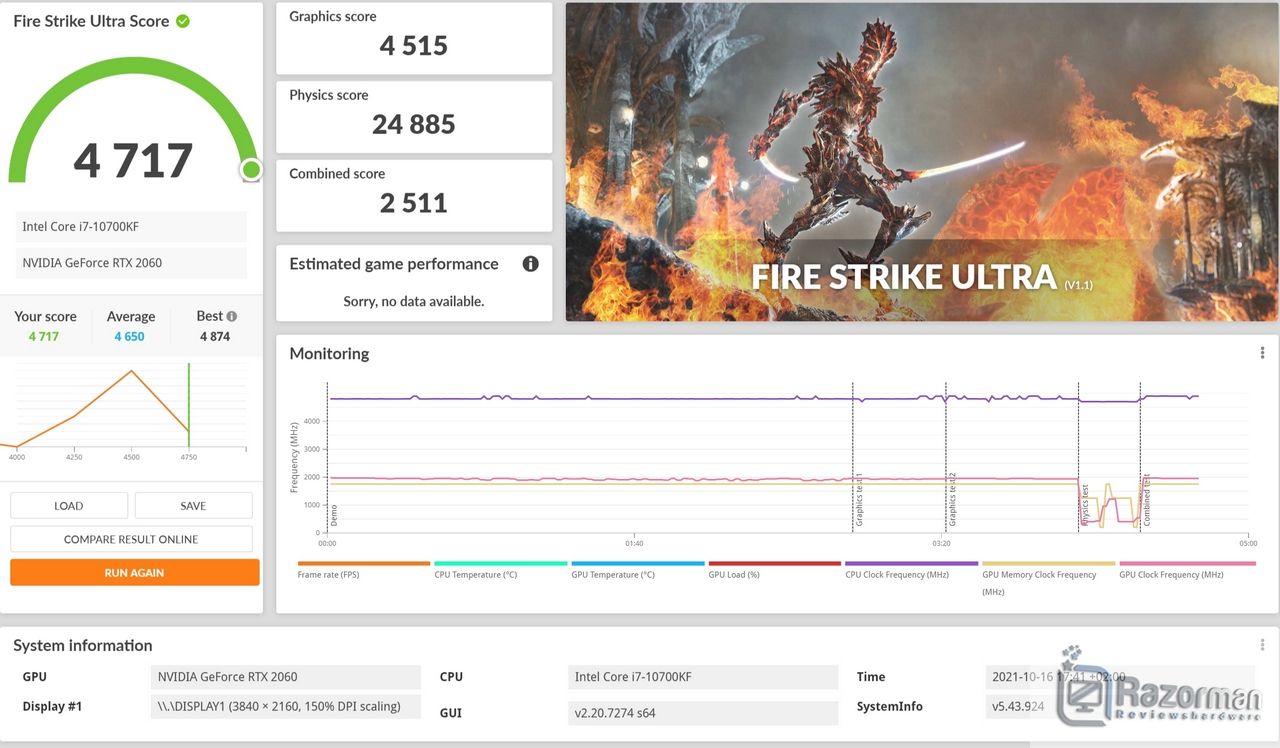Click the 01:40 label on the monitoring time axis
This screenshot has height=748, width=1280.
634,544
